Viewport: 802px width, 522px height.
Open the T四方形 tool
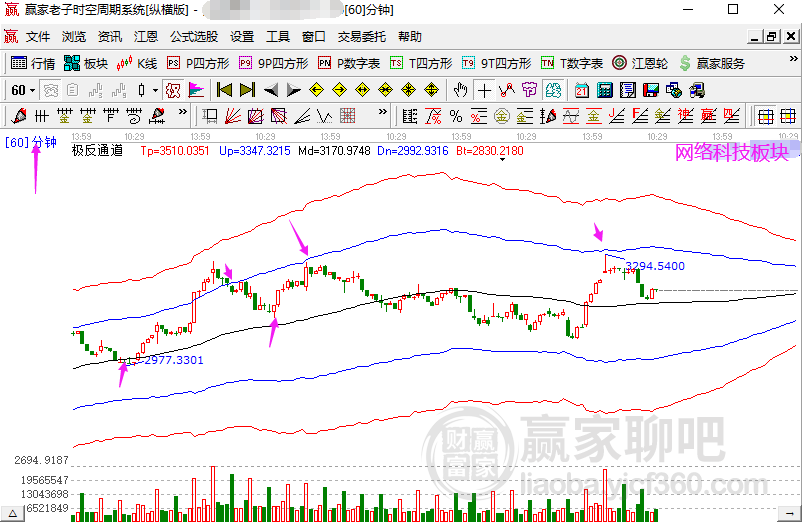pos(421,63)
